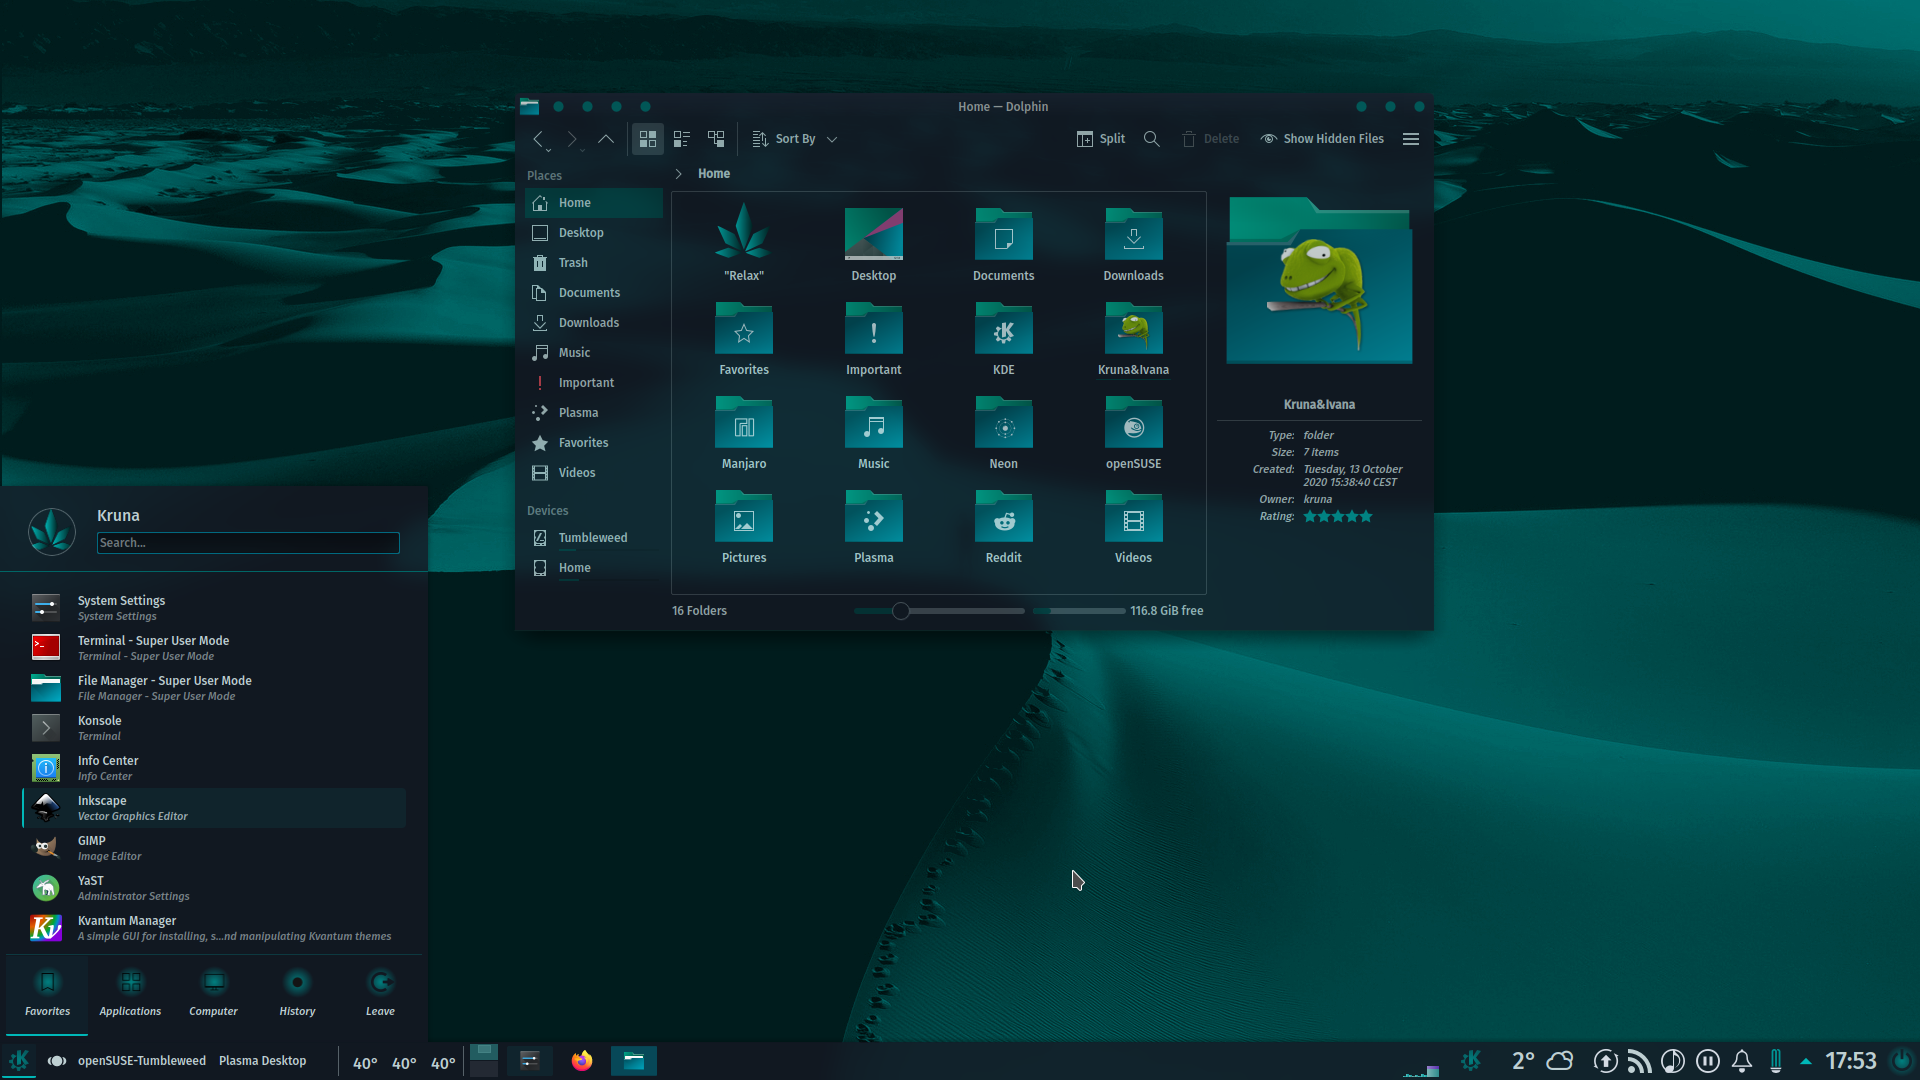The height and width of the screenshot is (1080, 1920).
Task: Click the search magnifier icon
Action: pyautogui.click(x=1152, y=139)
